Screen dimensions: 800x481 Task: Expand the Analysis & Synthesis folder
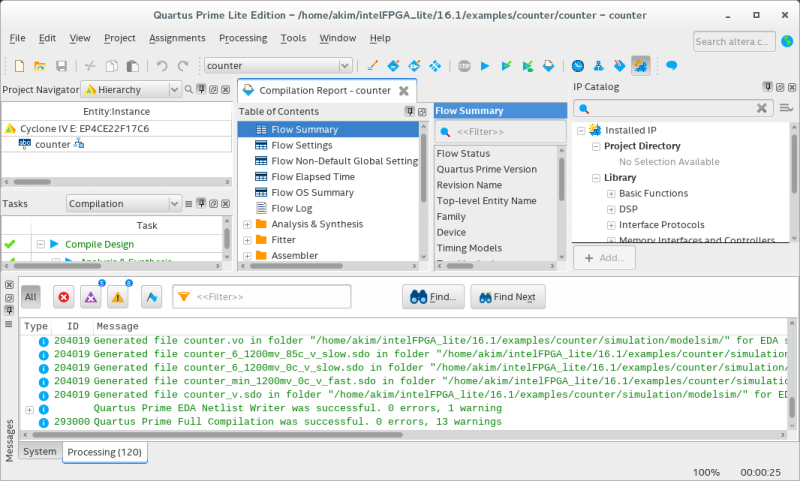point(247,224)
